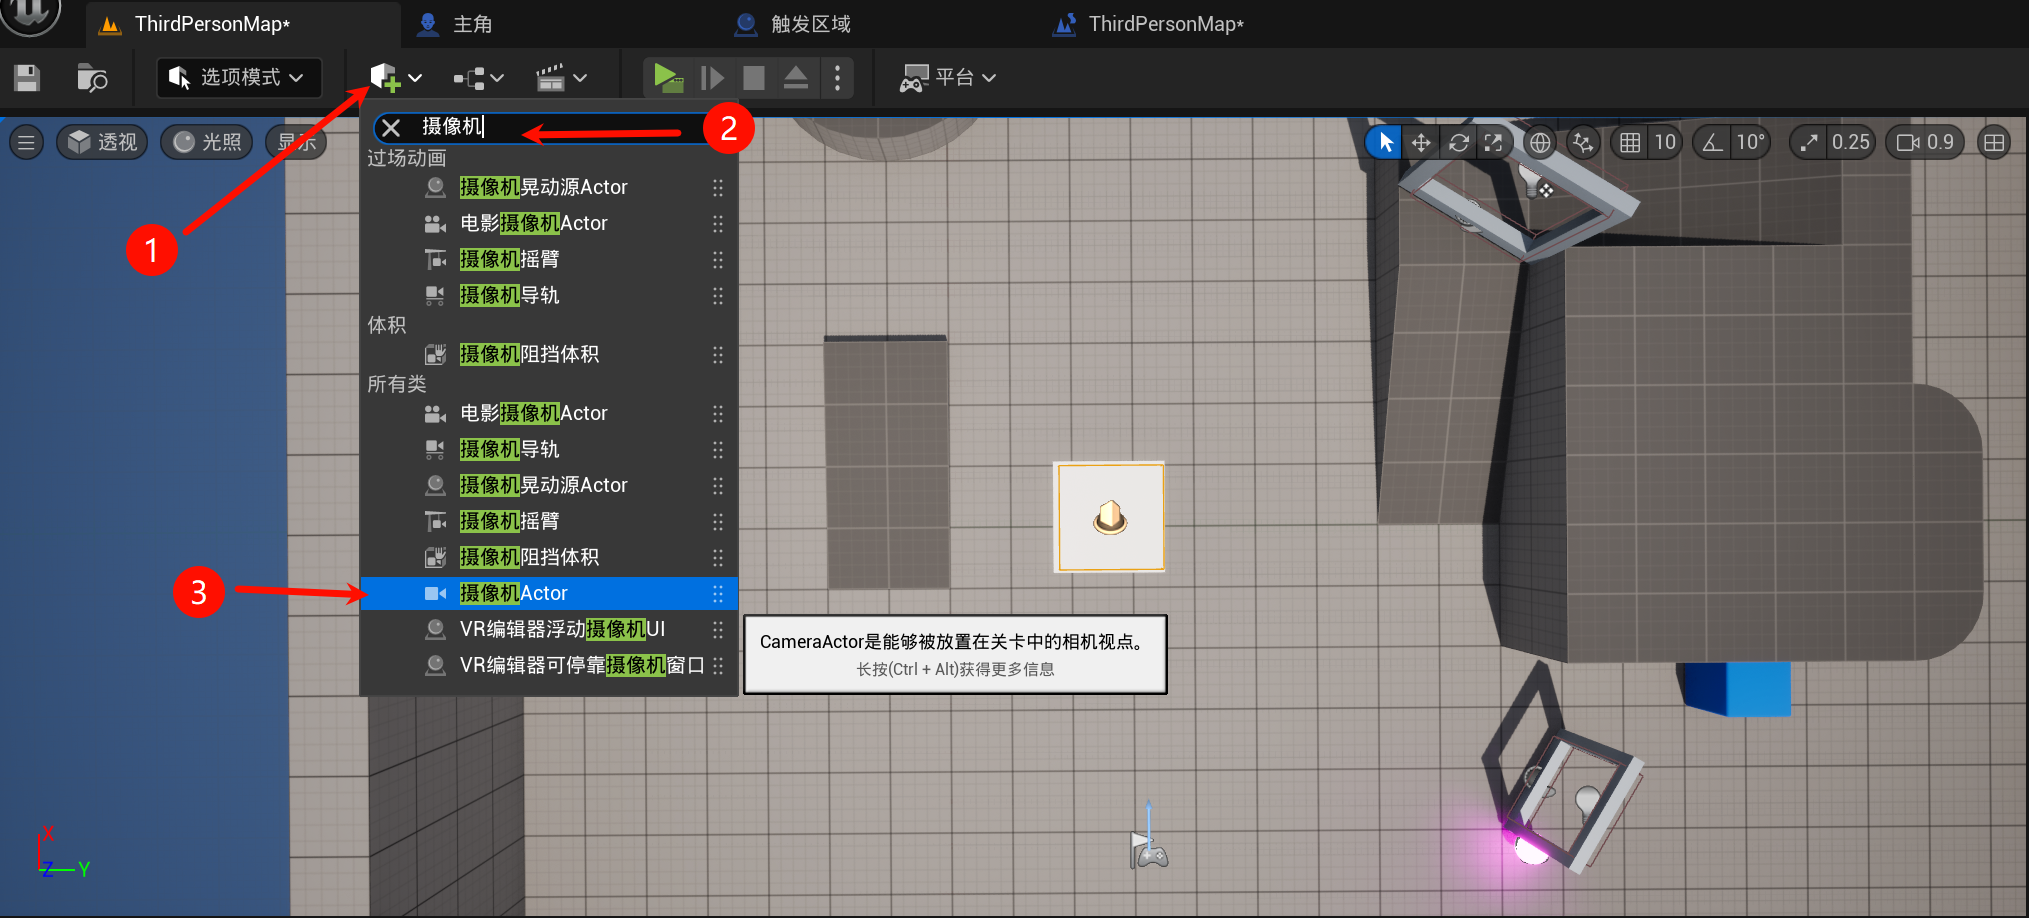This screenshot has width=2029, height=918.
Task: Click the 光照 lit mode button
Action: click(207, 143)
